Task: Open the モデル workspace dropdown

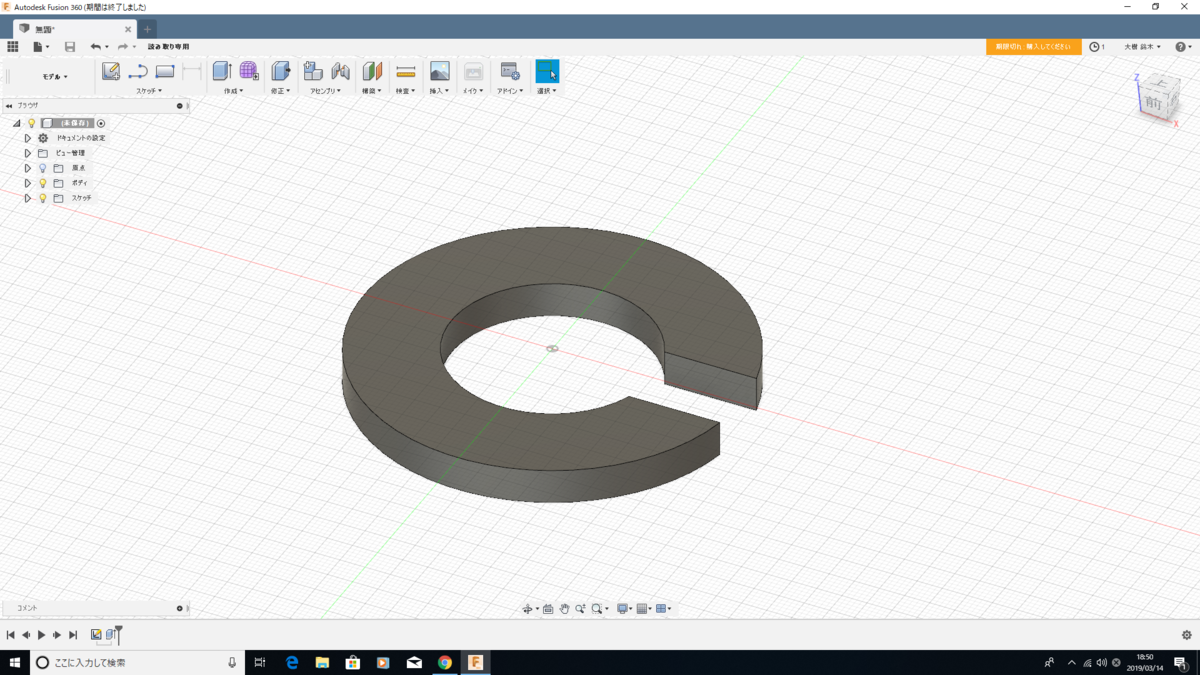Action: click(x=54, y=76)
